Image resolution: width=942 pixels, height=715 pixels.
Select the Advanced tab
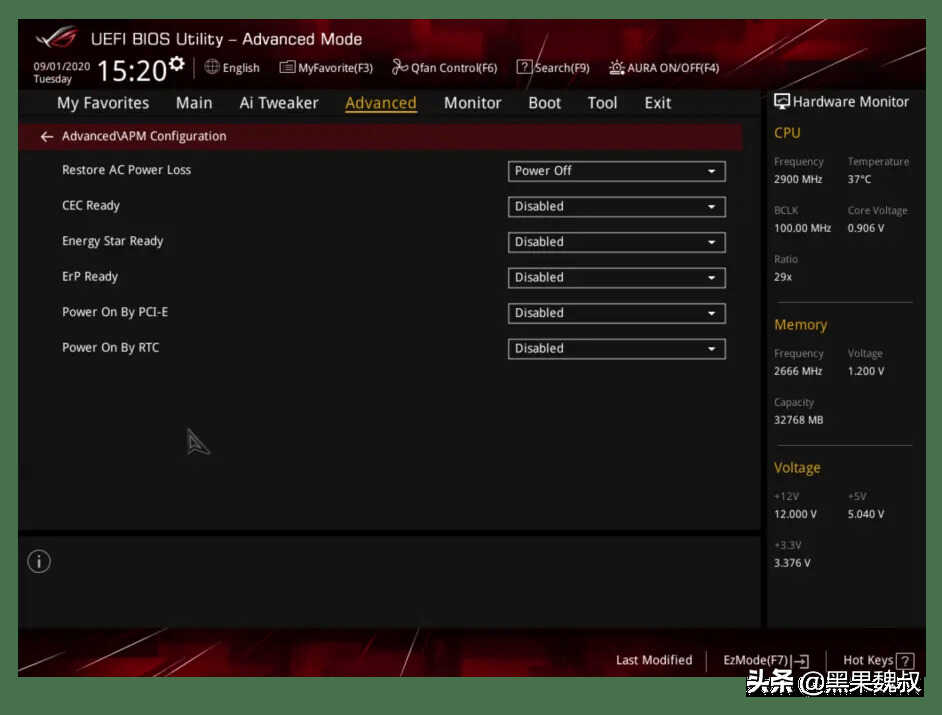pyautogui.click(x=381, y=103)
